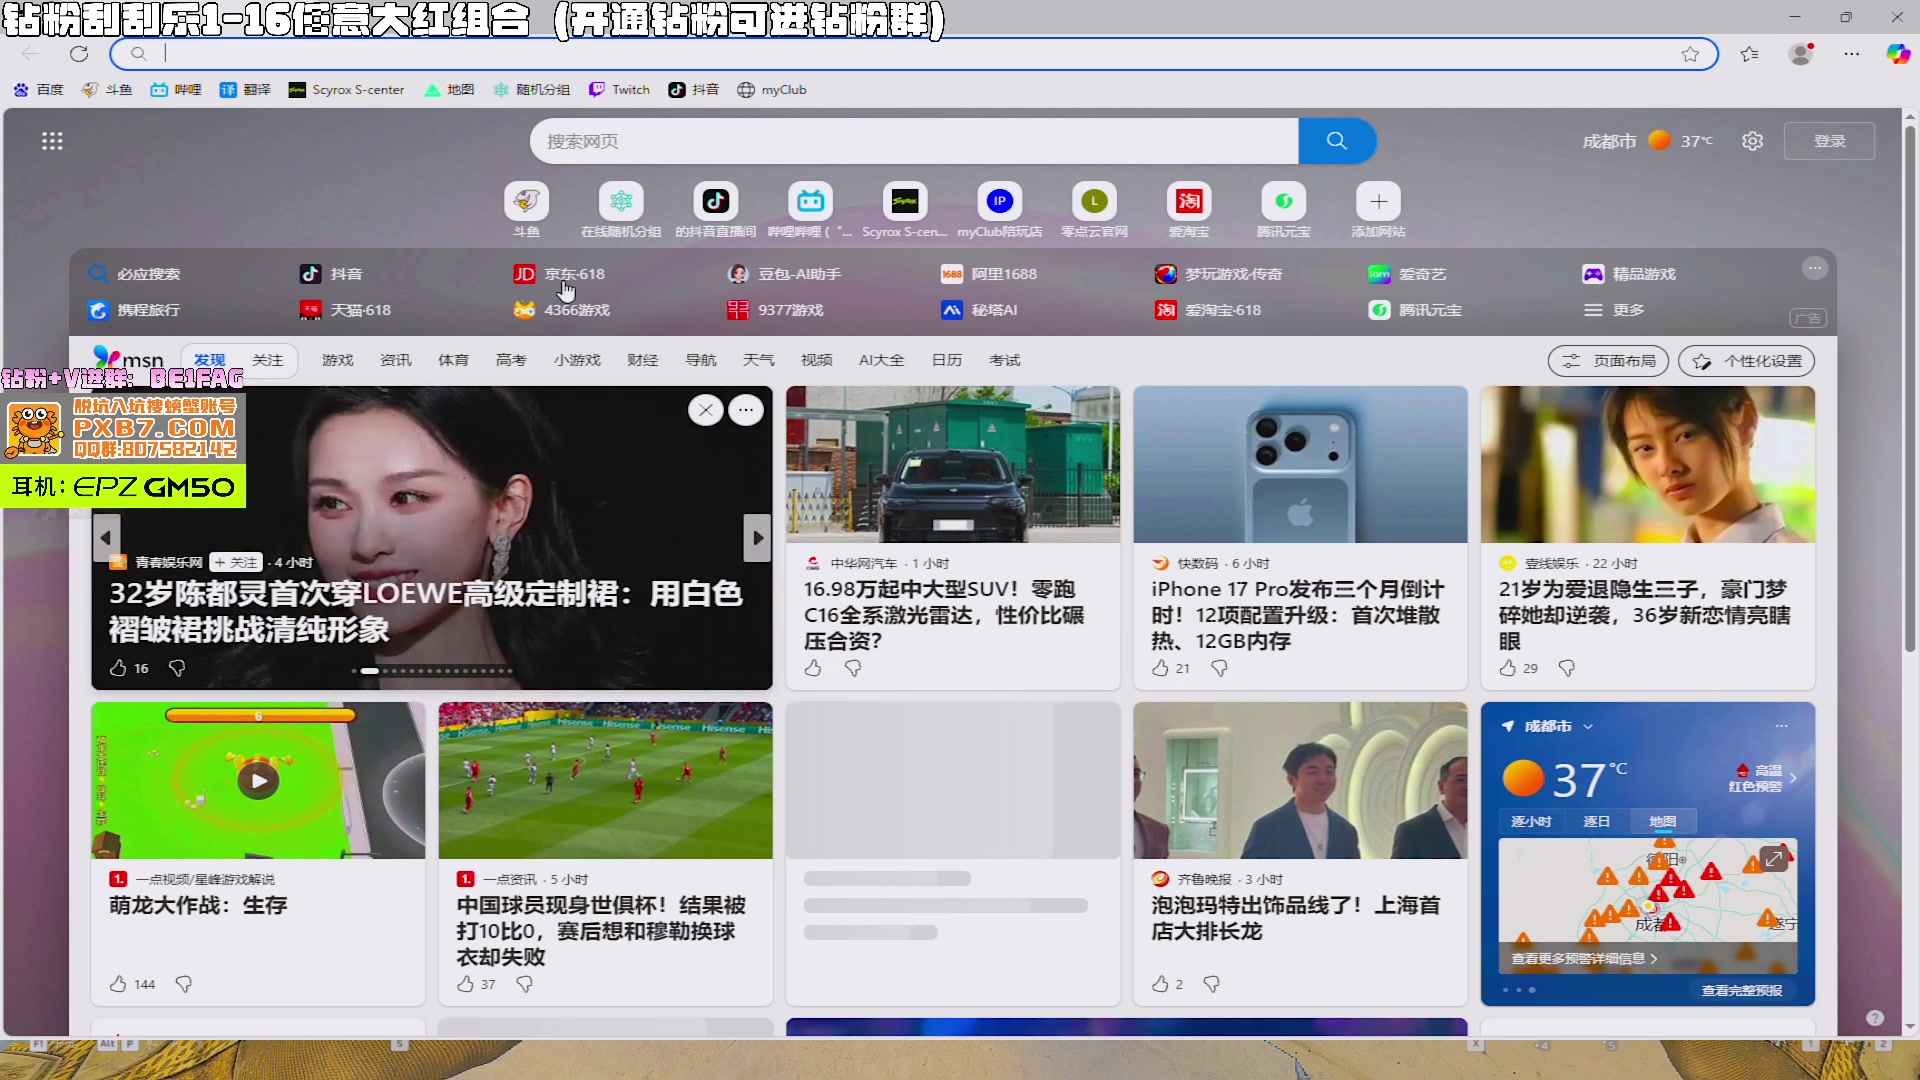Open the 体育 news category

[x=453, y=360]
